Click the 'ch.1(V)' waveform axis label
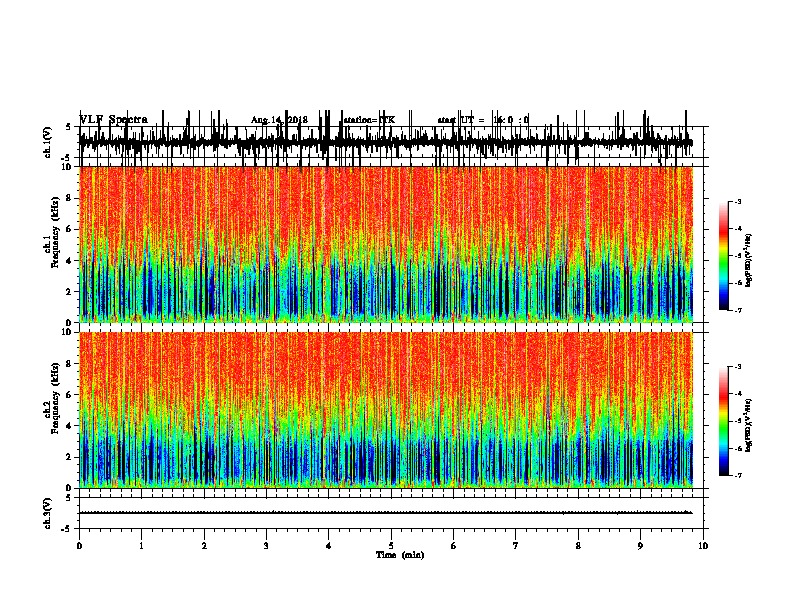 (47, 142)
